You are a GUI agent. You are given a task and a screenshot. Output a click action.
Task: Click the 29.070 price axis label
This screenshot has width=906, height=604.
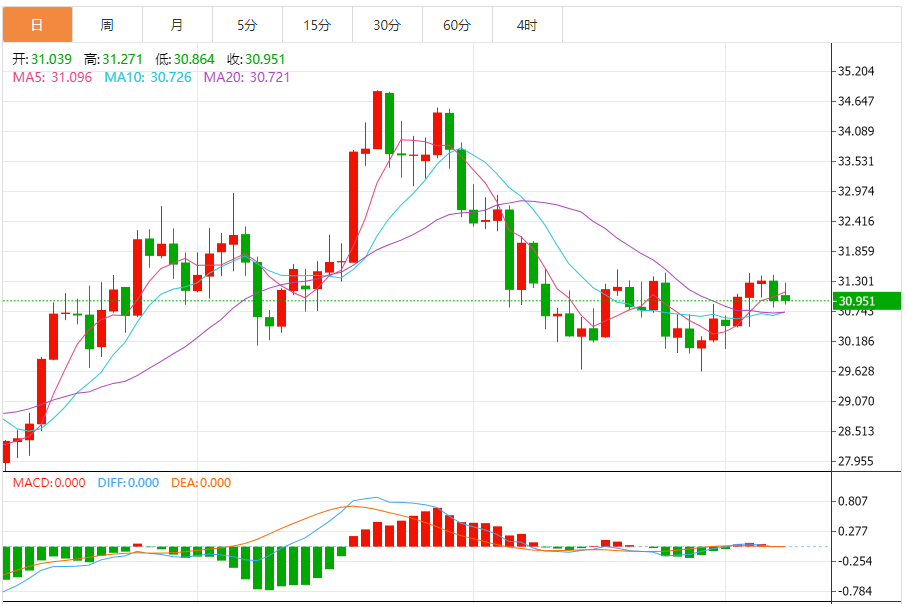856,401
